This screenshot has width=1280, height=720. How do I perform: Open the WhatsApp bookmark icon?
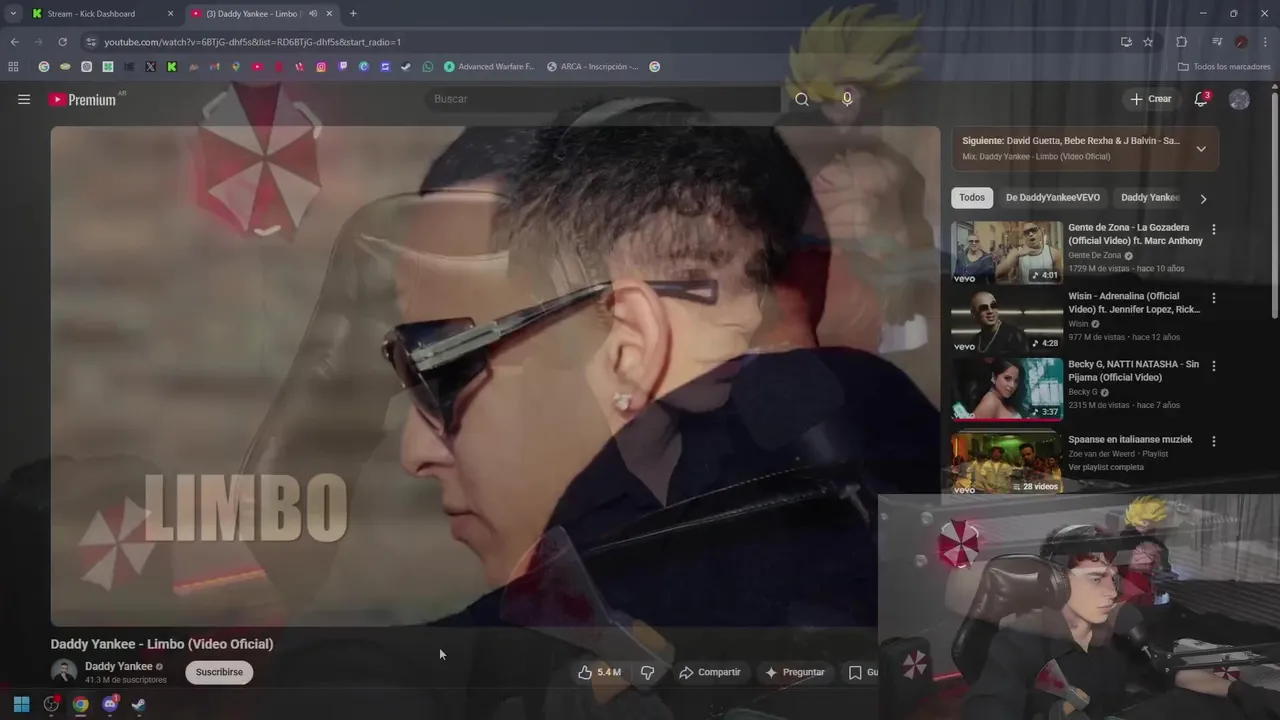tap(428, 67)
